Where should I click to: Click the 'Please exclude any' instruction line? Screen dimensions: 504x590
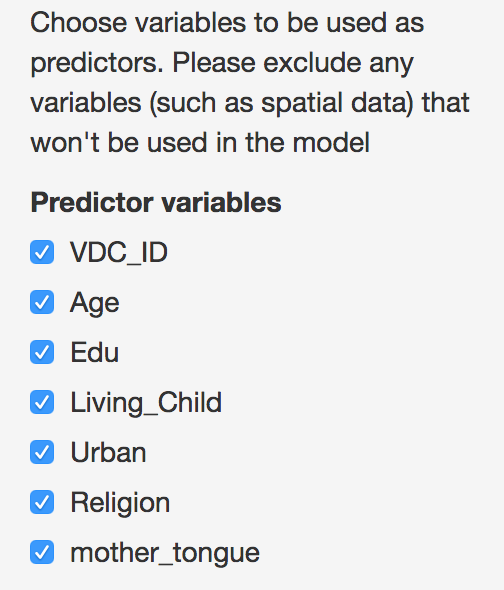pyautogui.click(x=293, y=63)
